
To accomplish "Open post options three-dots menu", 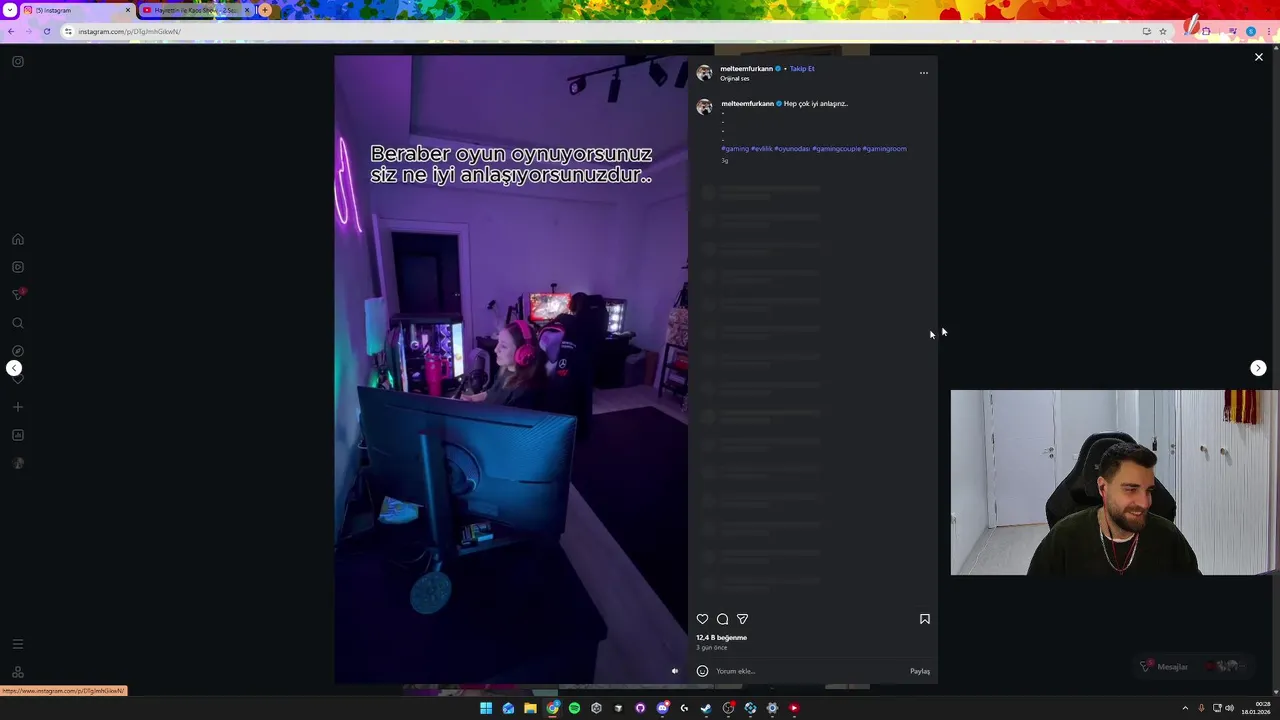I will (924, 72).
